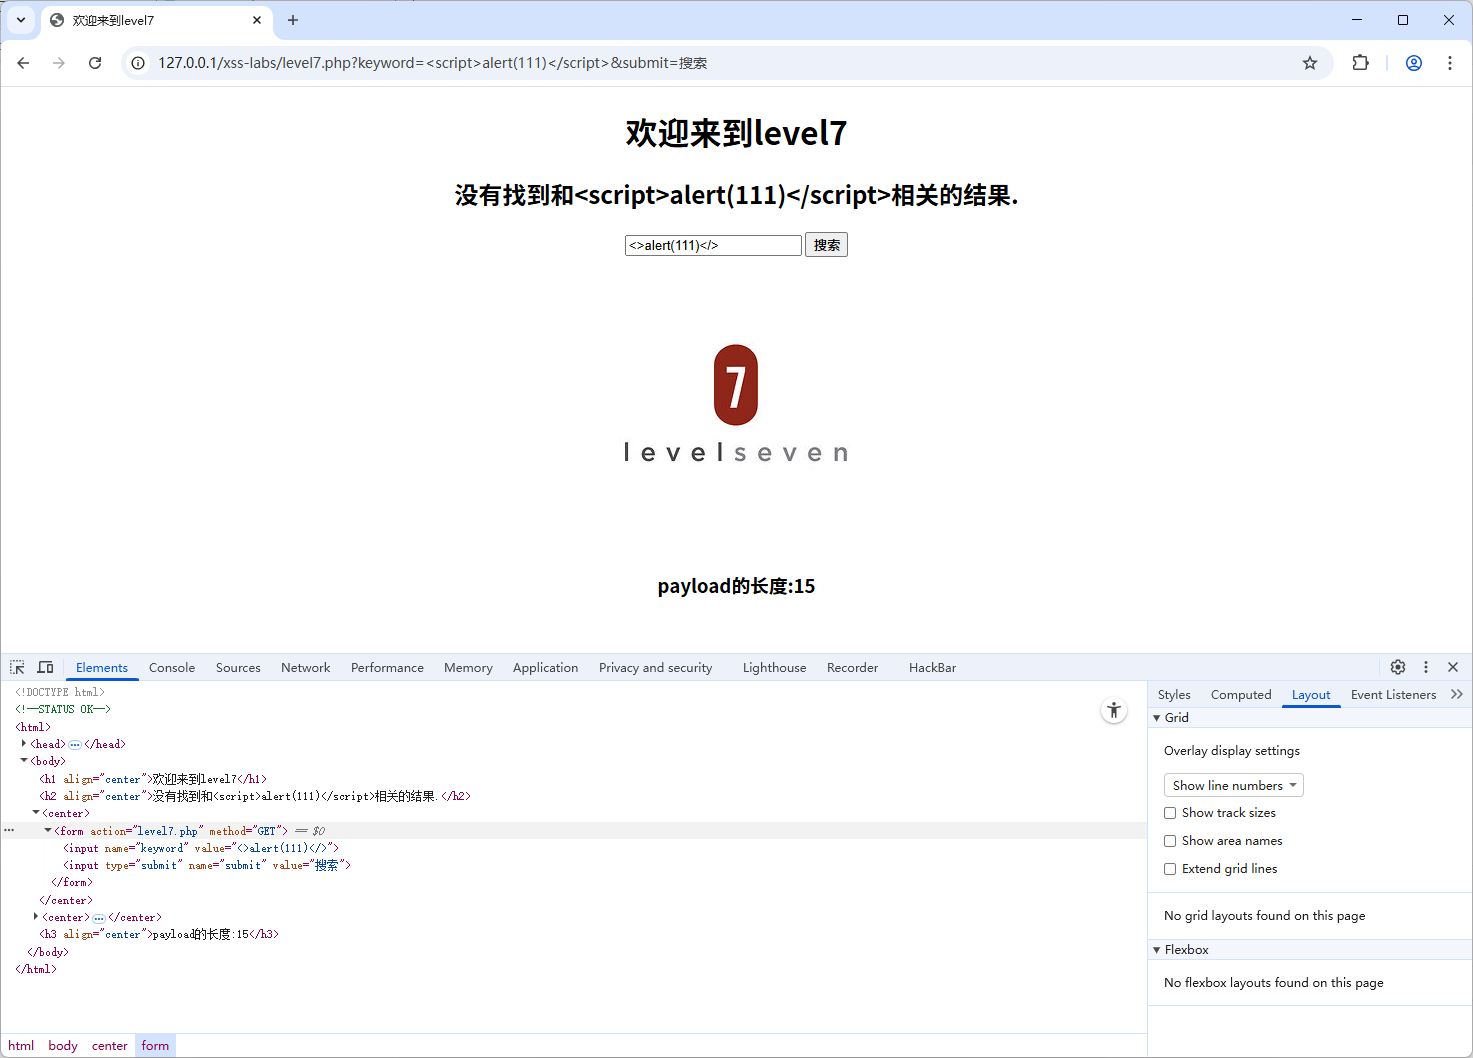Open the Application tab
Image resolution: width=1473 pixels, height=1058 pixels.
pyautogui.click(x=545, y=668)
